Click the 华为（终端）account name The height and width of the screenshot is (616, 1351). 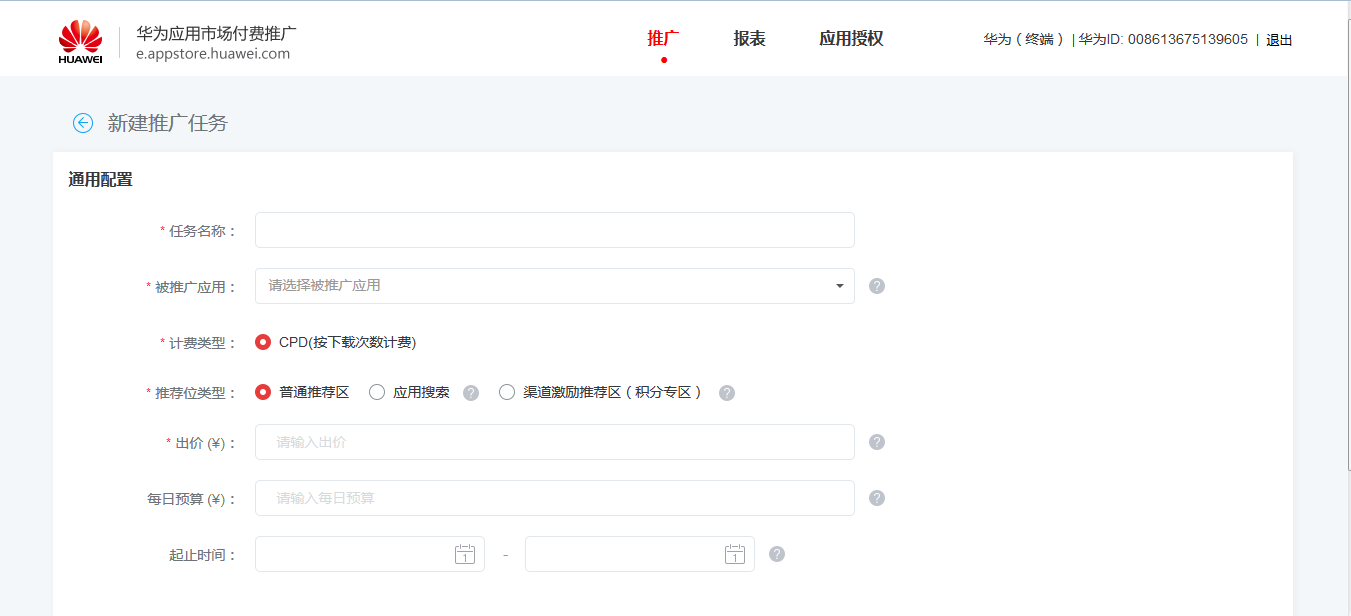[1023, 40]
